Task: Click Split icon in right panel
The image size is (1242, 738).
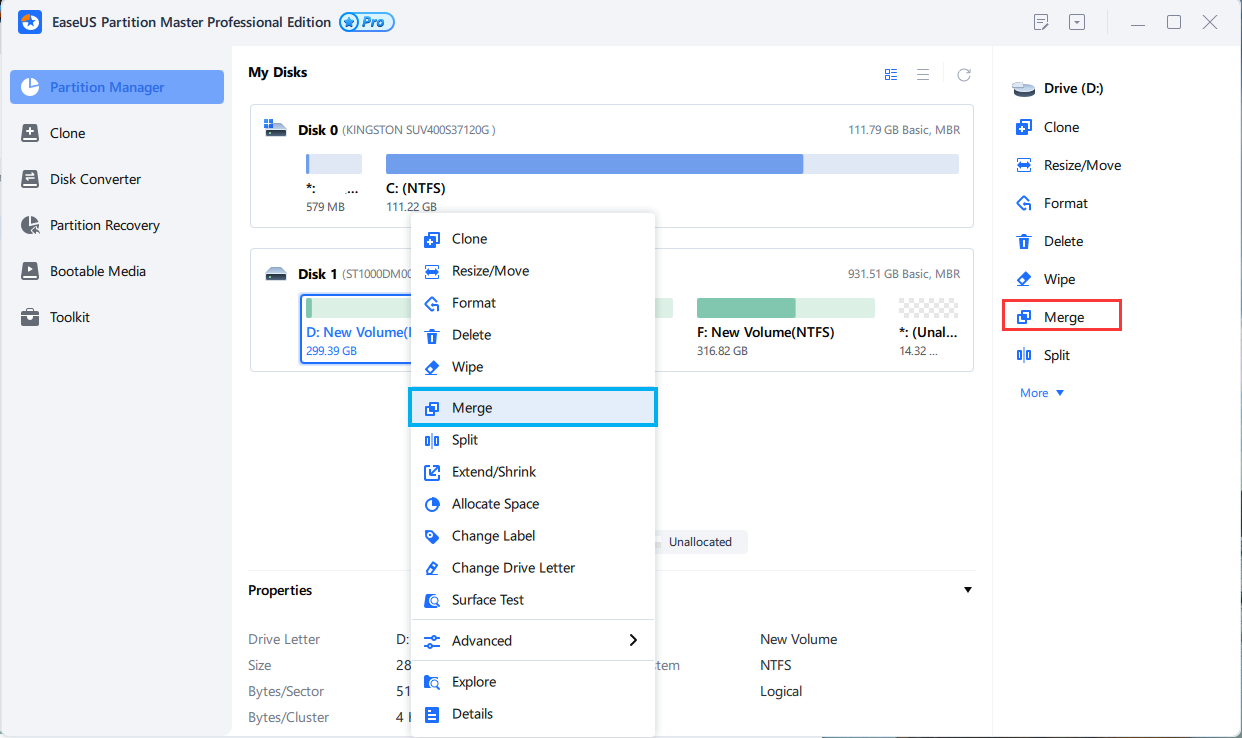Action: tap(1024, 355)
